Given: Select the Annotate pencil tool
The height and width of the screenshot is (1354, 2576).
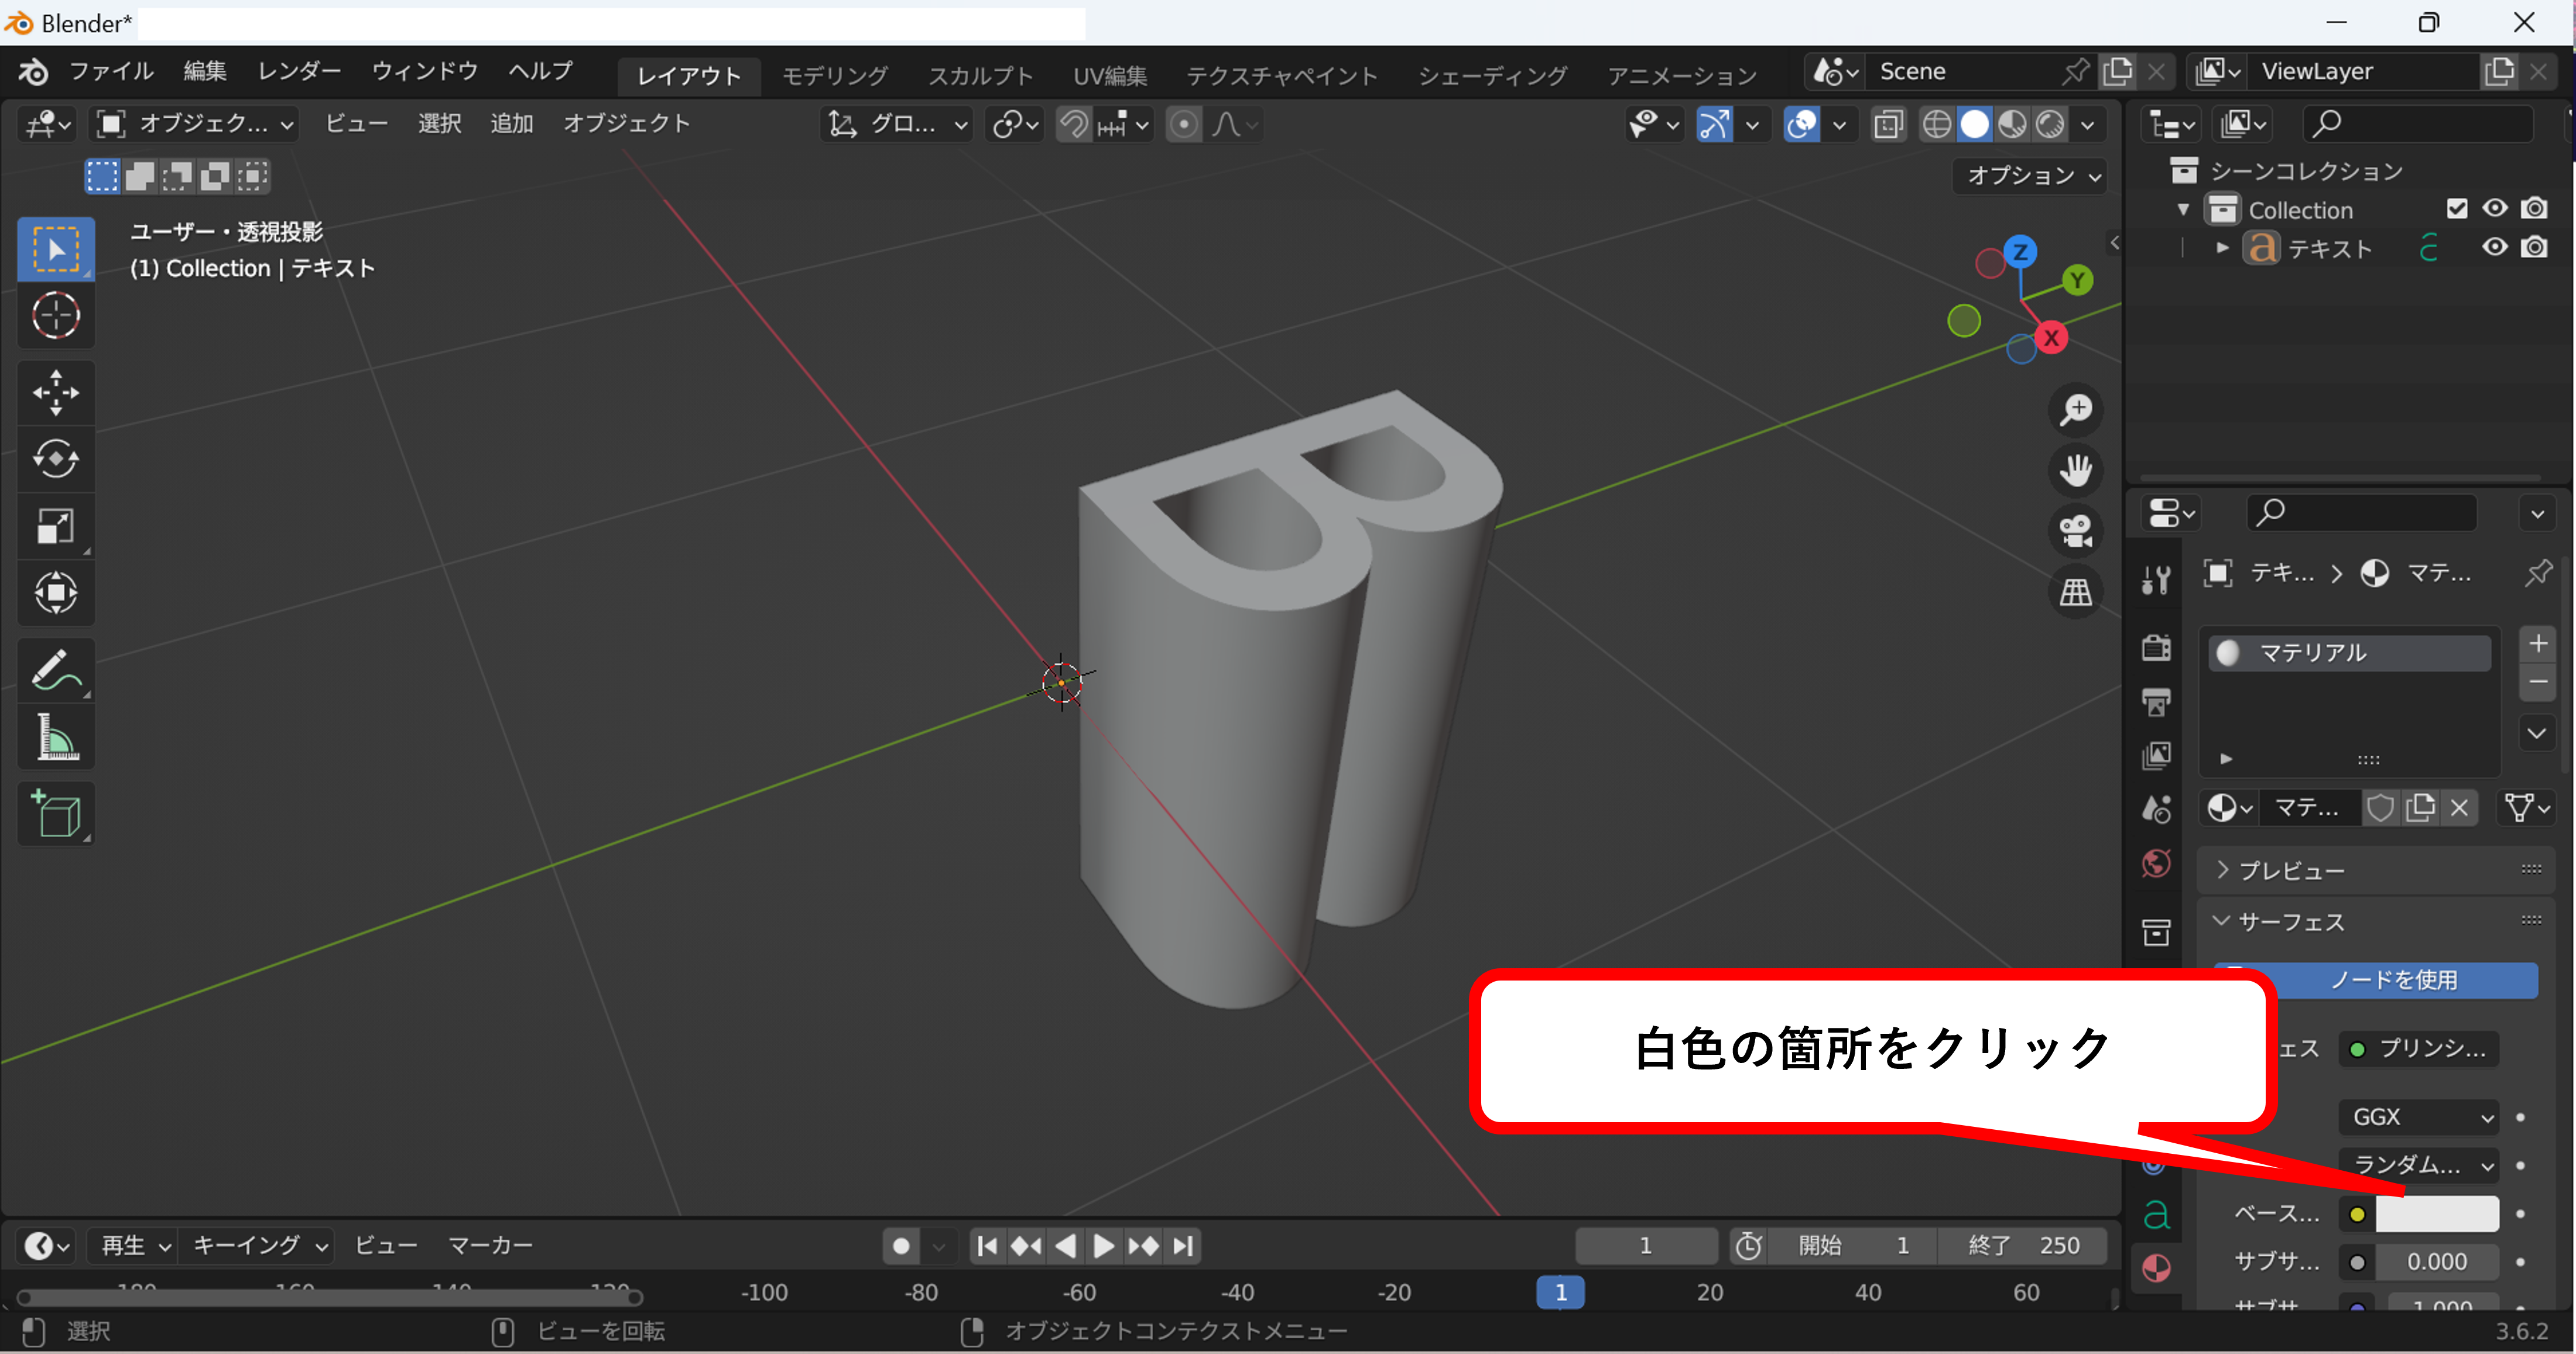Looking at the screenshot, I should pos(56,671).
